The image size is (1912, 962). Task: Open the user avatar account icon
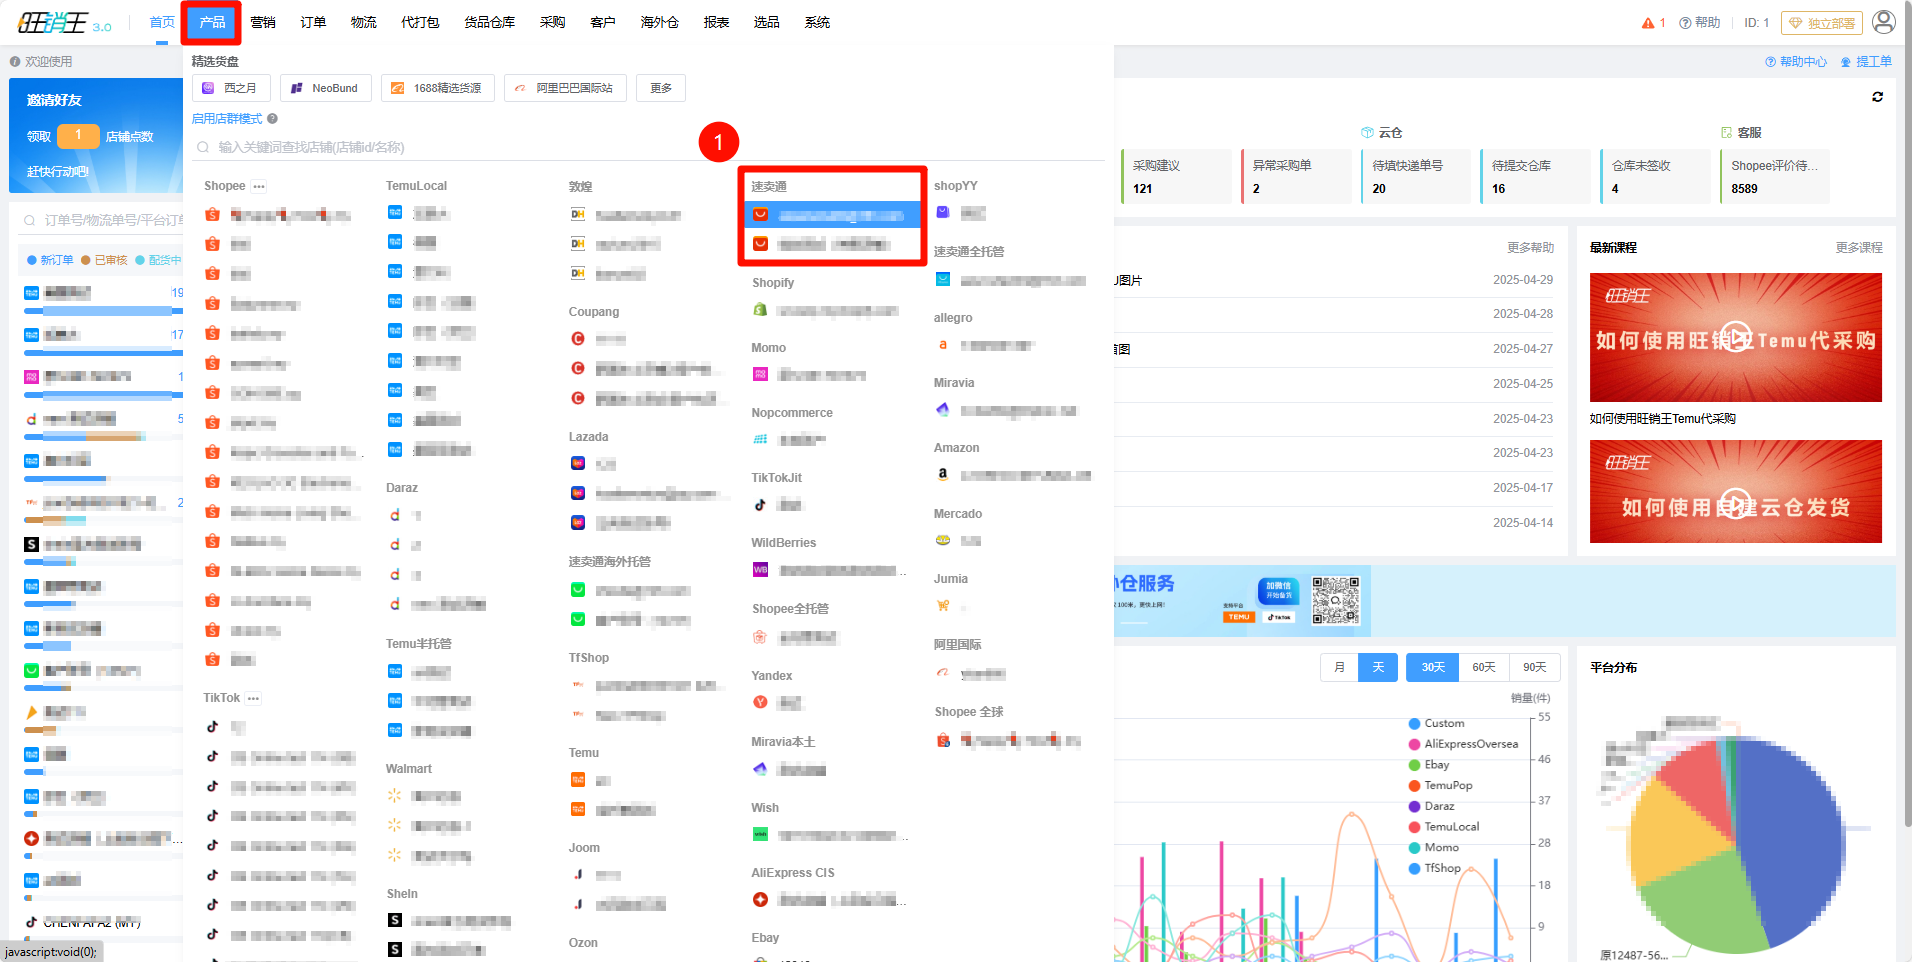pyautogui.click(x=1883, y=22)
